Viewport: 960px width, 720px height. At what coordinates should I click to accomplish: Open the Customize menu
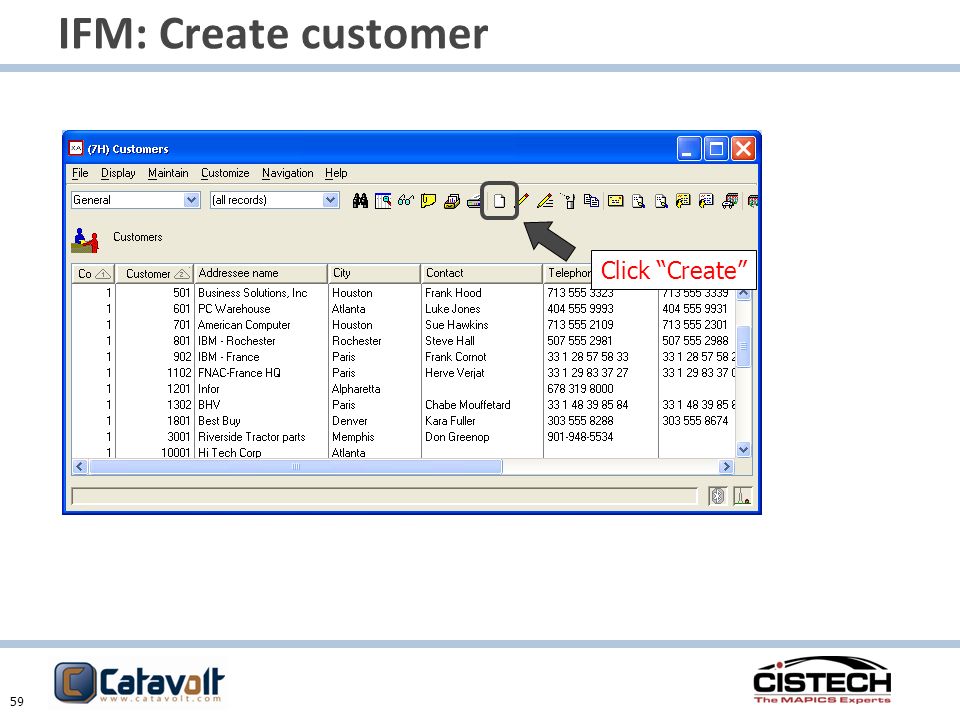coord(225,173)
